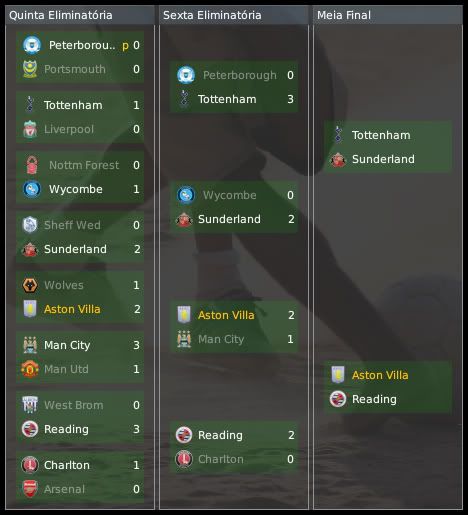Screen dimensions: 468x515
Task: Click the Liverpool club crest
Action: (30, 129)
